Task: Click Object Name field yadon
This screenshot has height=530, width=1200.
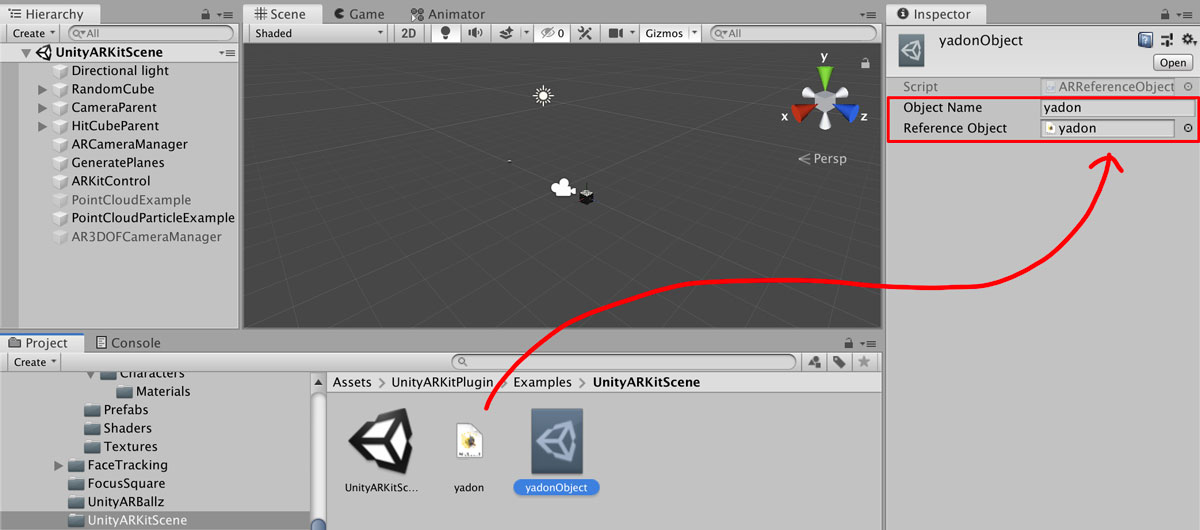Action: point(1117,108)
